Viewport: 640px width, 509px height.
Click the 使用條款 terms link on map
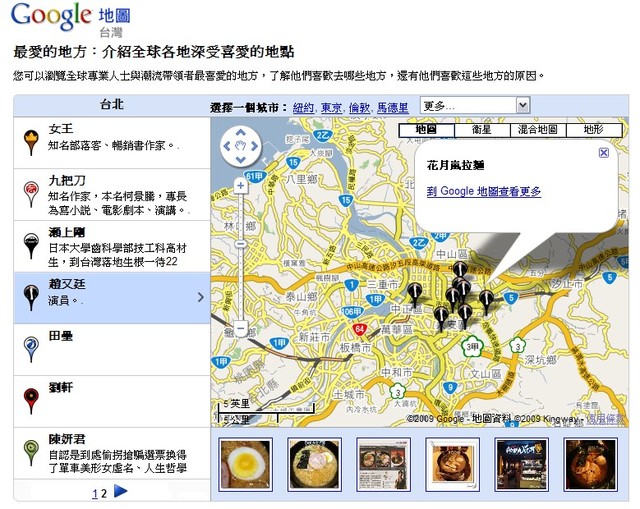[606, 418]
